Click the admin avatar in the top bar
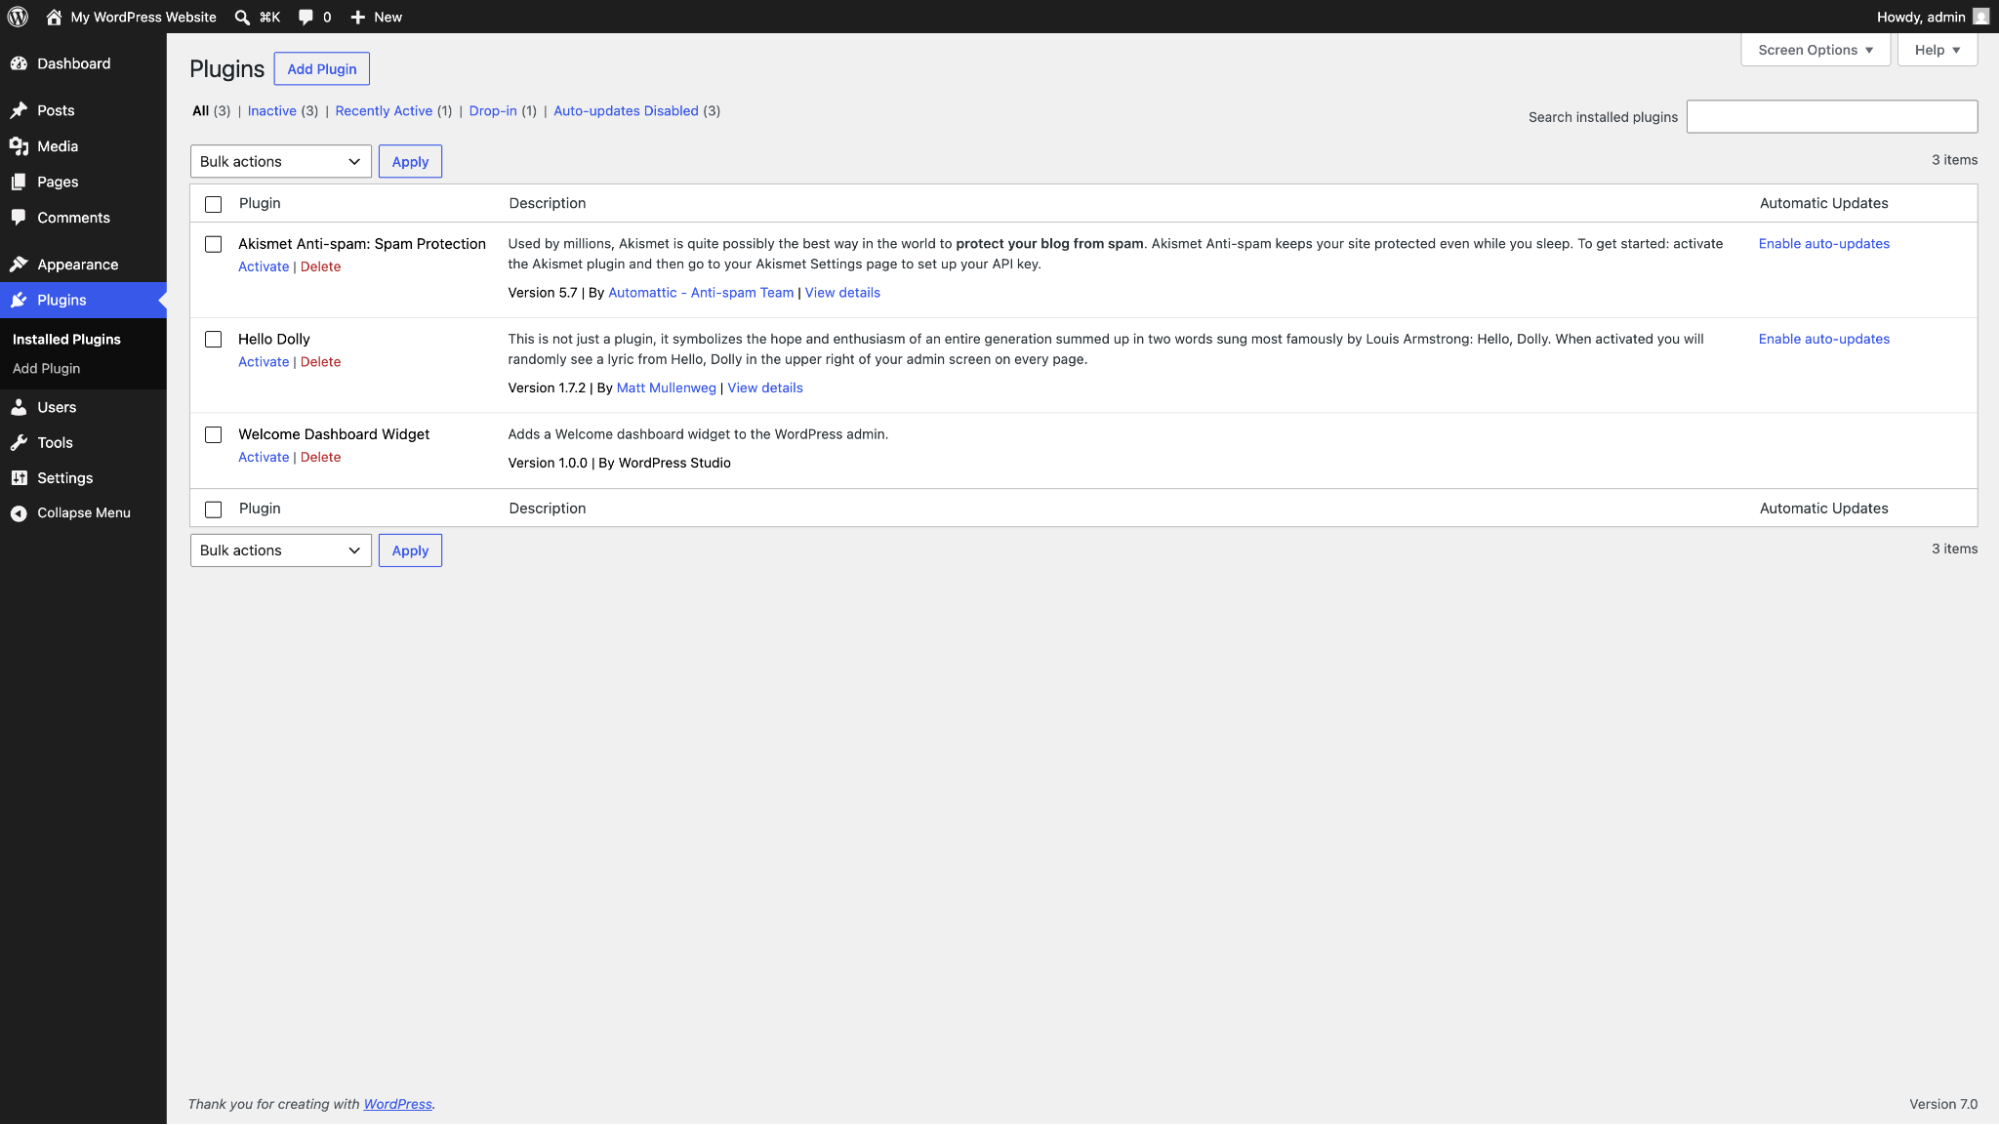This screenshot has height=1125, width=1999. coord(1980,17)
